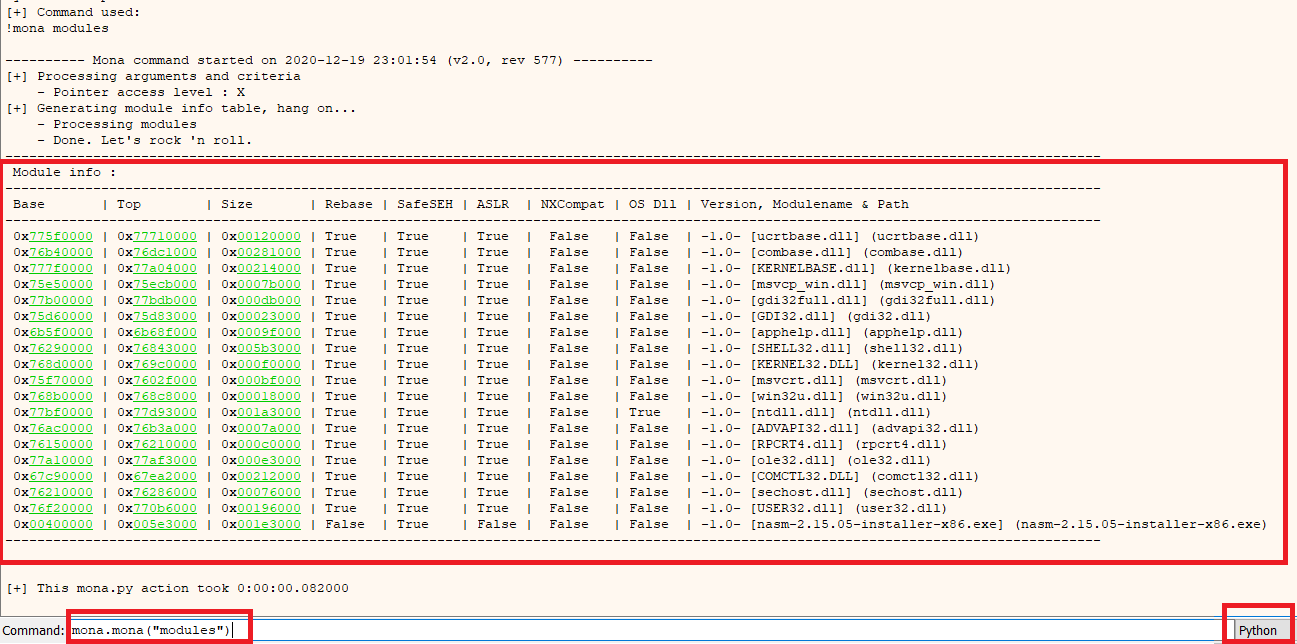The height and width of the screenshot is (644, 1297).
Task: Open size value 00281000 for combase.dll
Action: pyautogui.click(x=269, y=252)
